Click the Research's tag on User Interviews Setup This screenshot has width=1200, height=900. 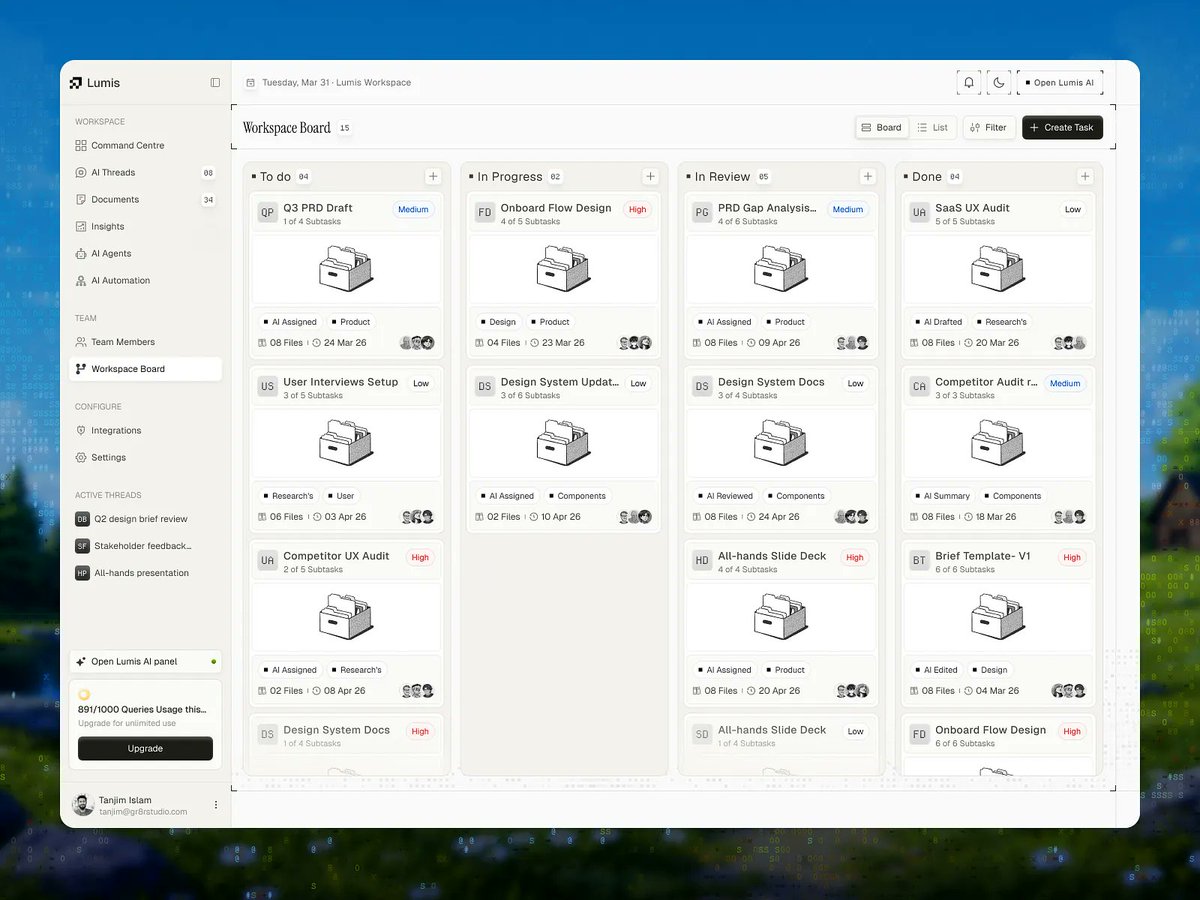pyautogui.click(x=288, y=496)
